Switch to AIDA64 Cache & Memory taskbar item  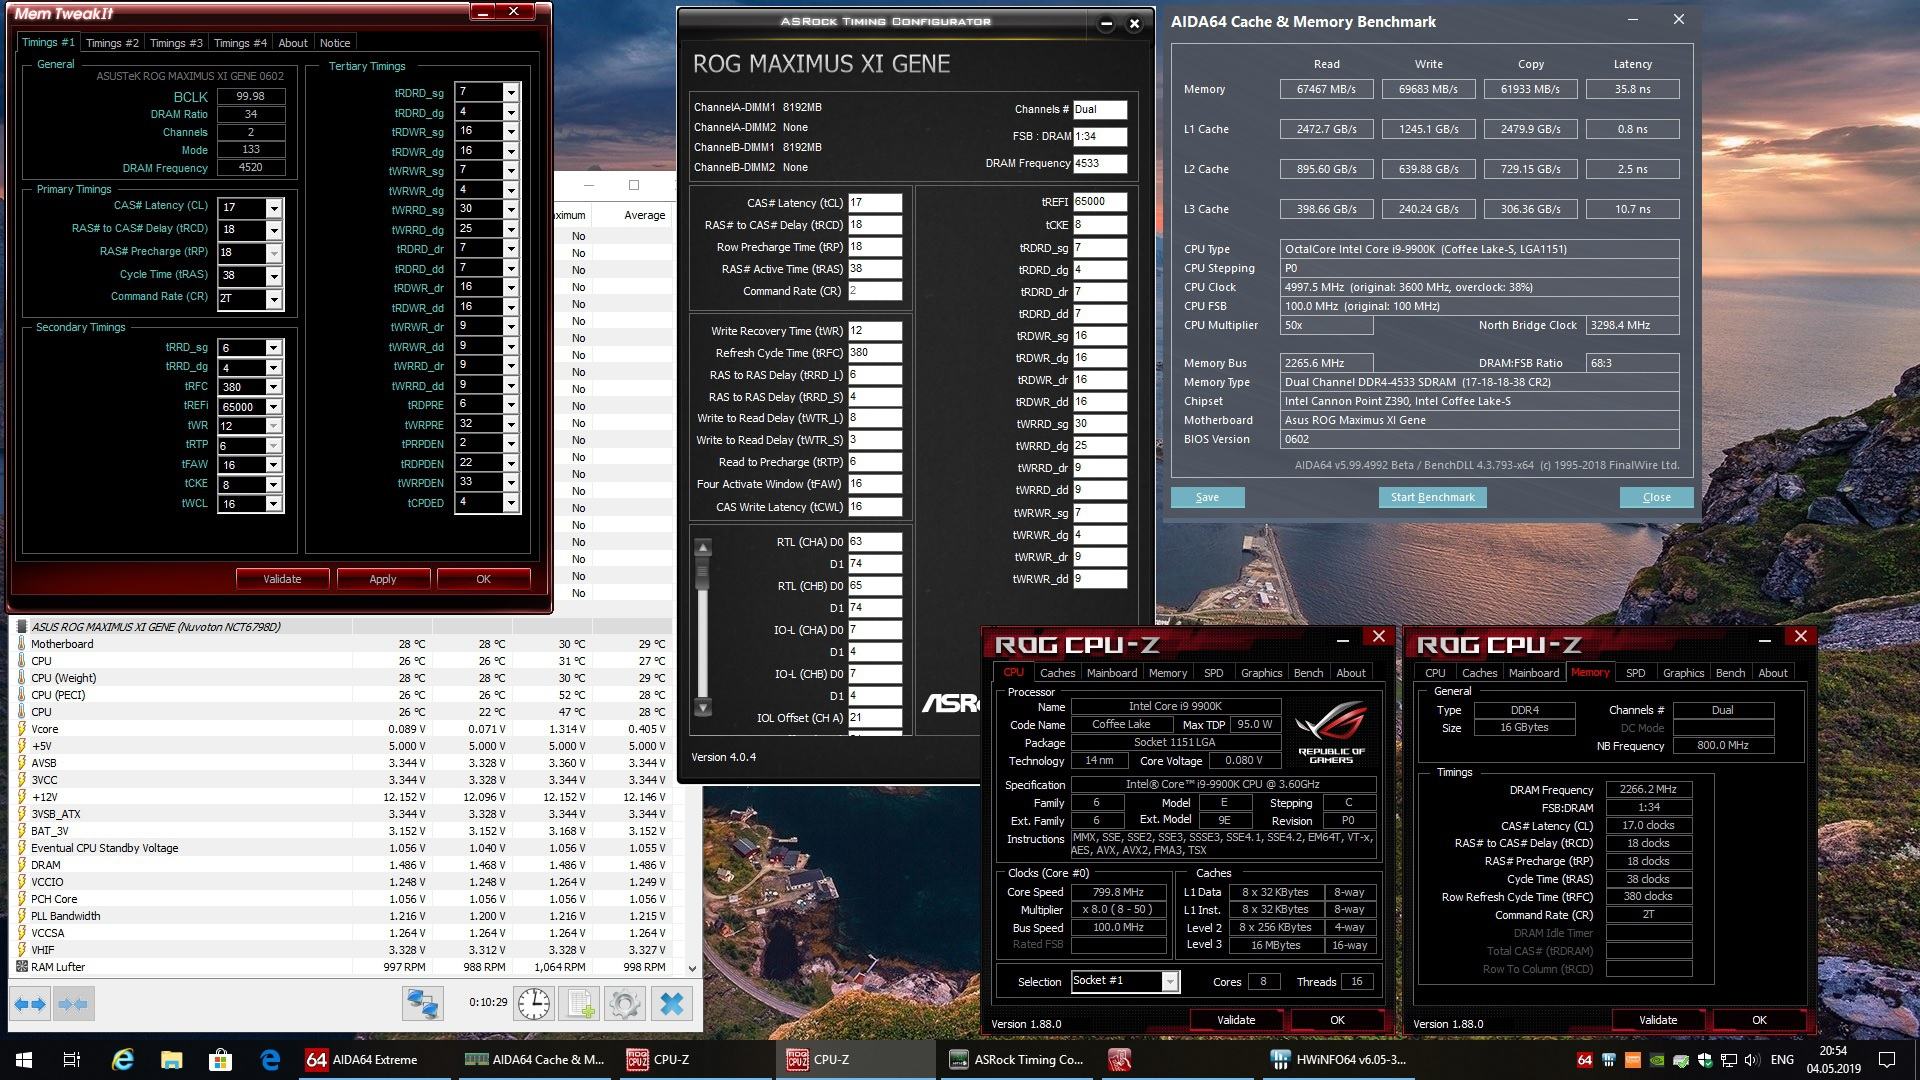(535, 1060)
